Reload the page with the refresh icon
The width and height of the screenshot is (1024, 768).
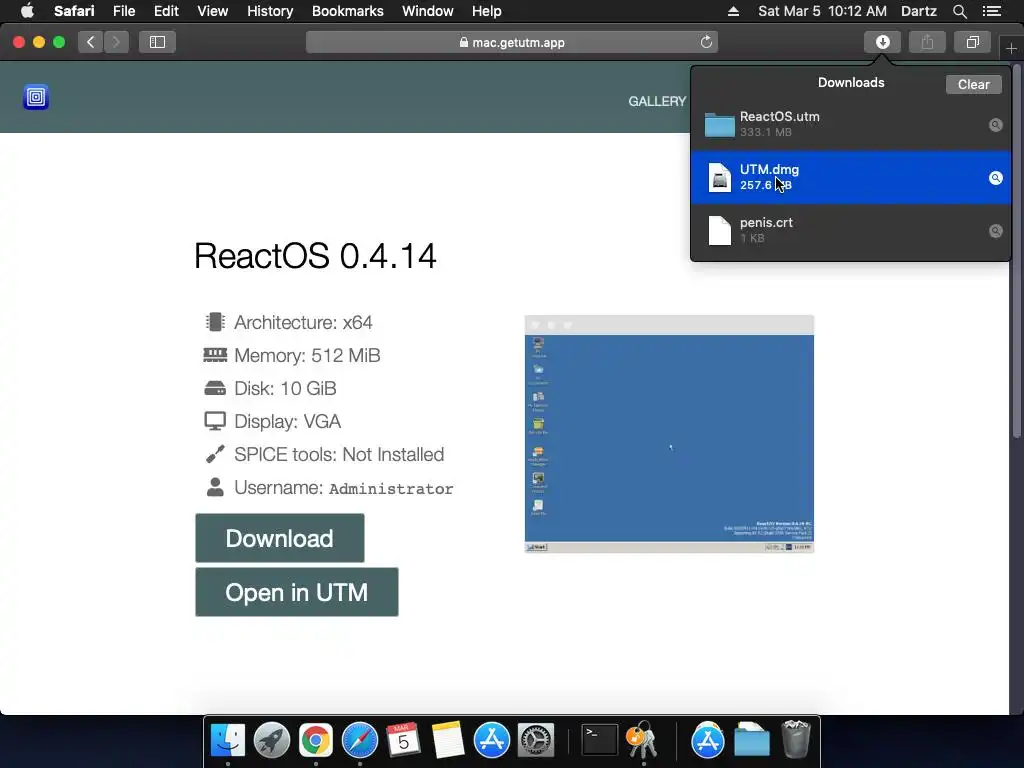(x=706, y=42)
